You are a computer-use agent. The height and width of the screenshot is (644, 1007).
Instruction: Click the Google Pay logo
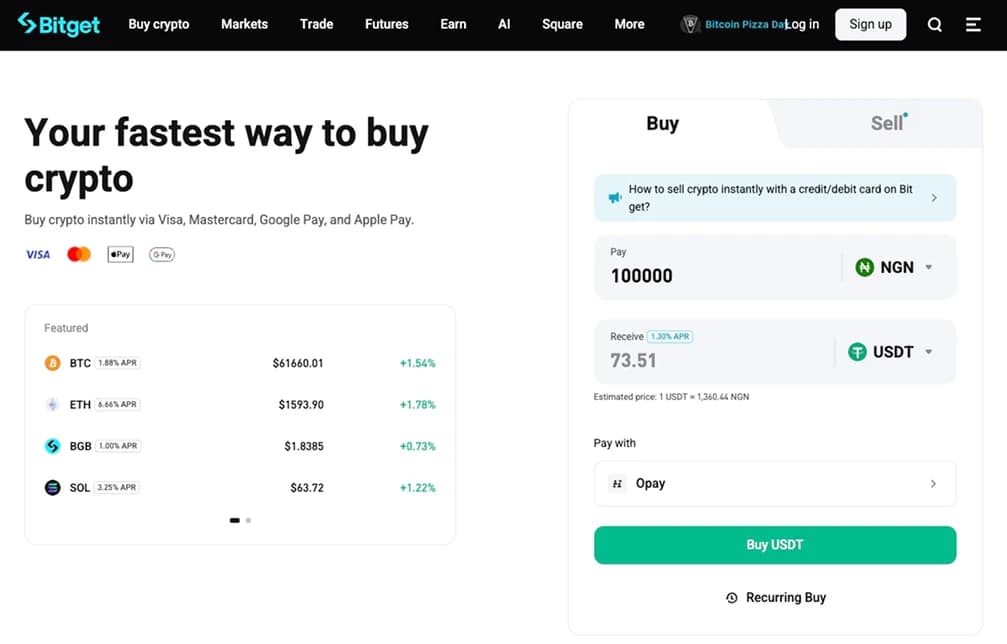162,254
